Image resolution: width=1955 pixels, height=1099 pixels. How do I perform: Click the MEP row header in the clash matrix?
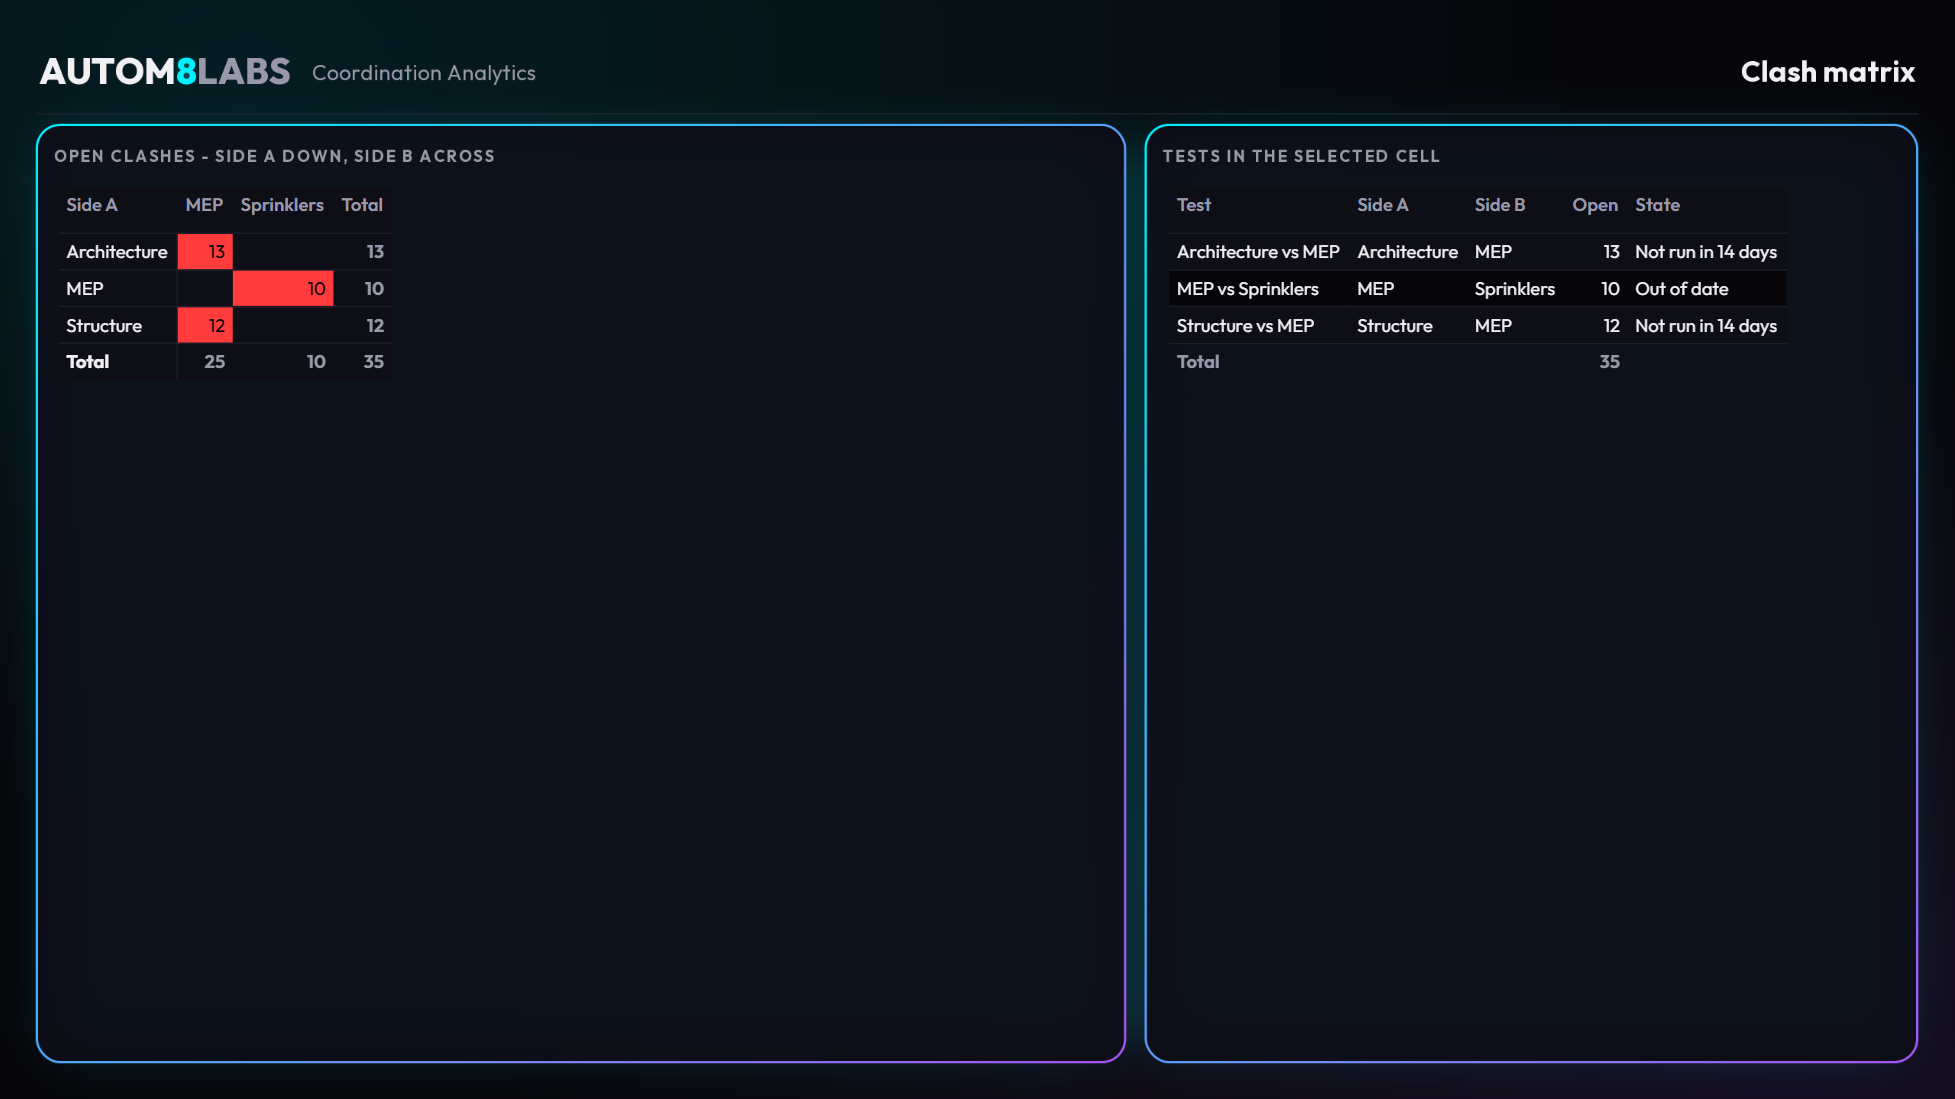tap(85, 289)
